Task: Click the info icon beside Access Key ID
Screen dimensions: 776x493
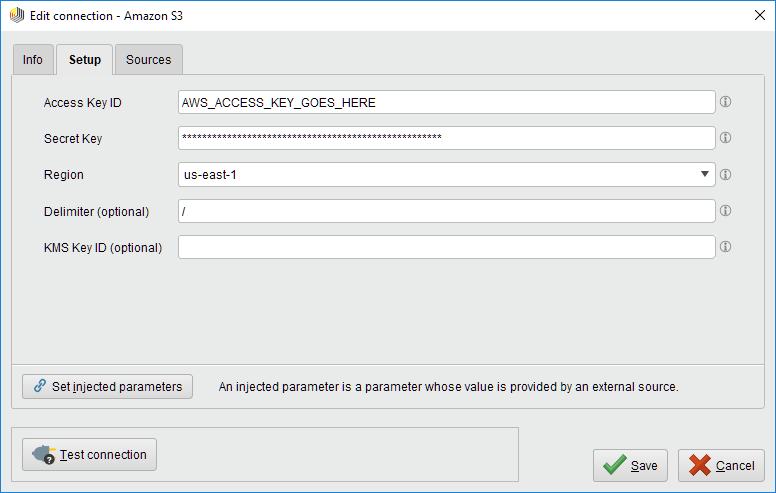Action: click(727, 102)
